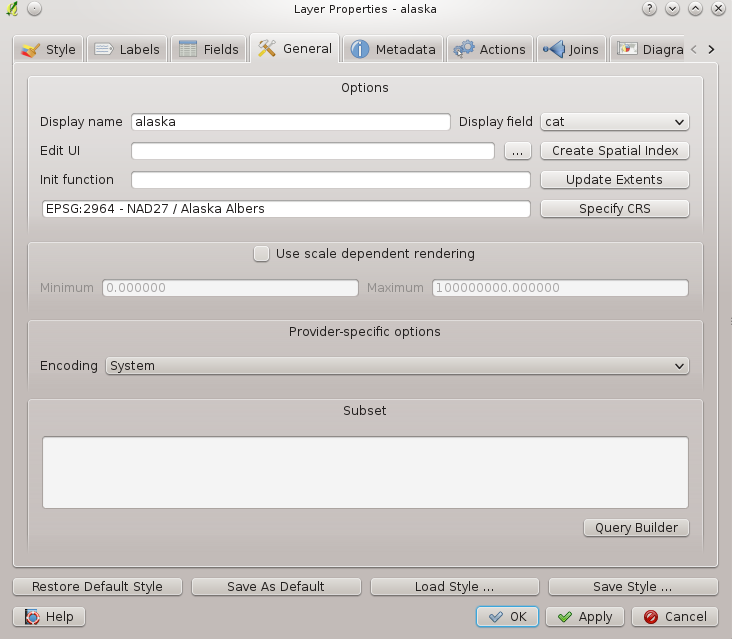
Task: Click the Create Spatial Index button
Action: 614,151
